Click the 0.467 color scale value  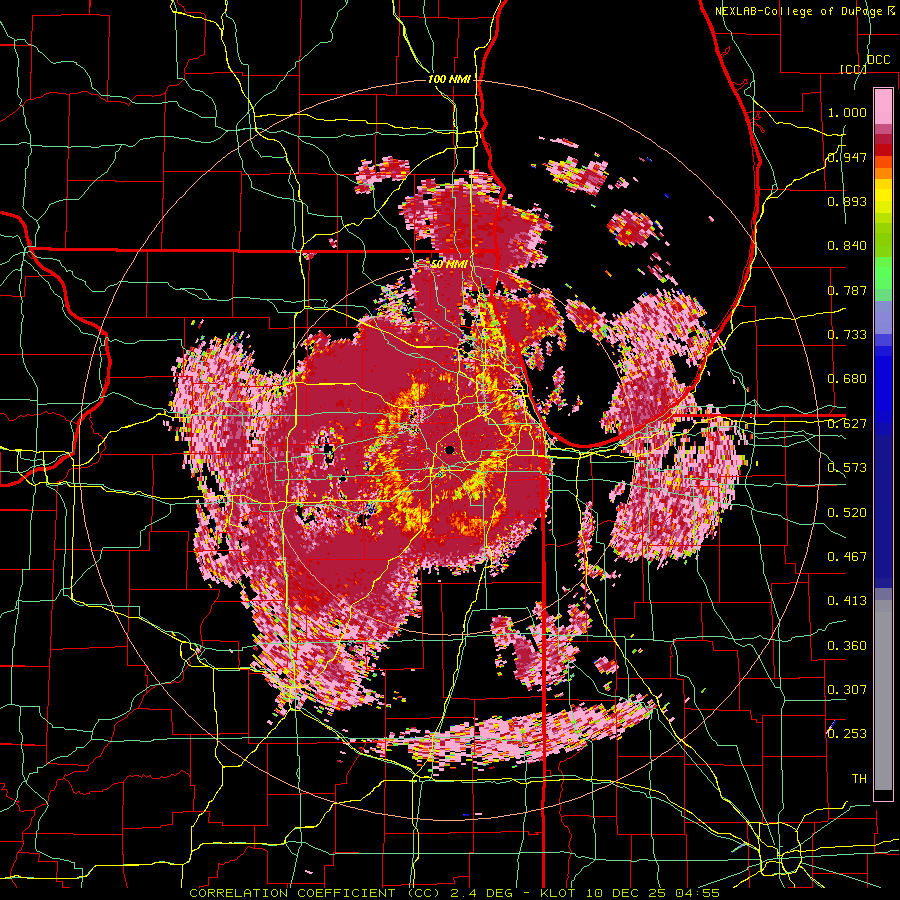(847, 557)
